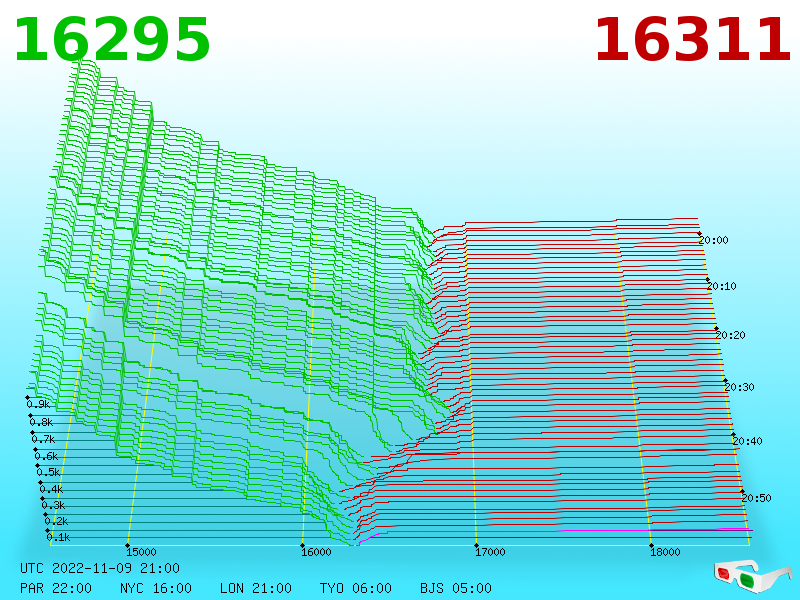Image resolution: width=800 pixels, height=600 pixels.
Task: Select the 16000 price axis label
Action: pyautogui.click(x=316, y=552)
